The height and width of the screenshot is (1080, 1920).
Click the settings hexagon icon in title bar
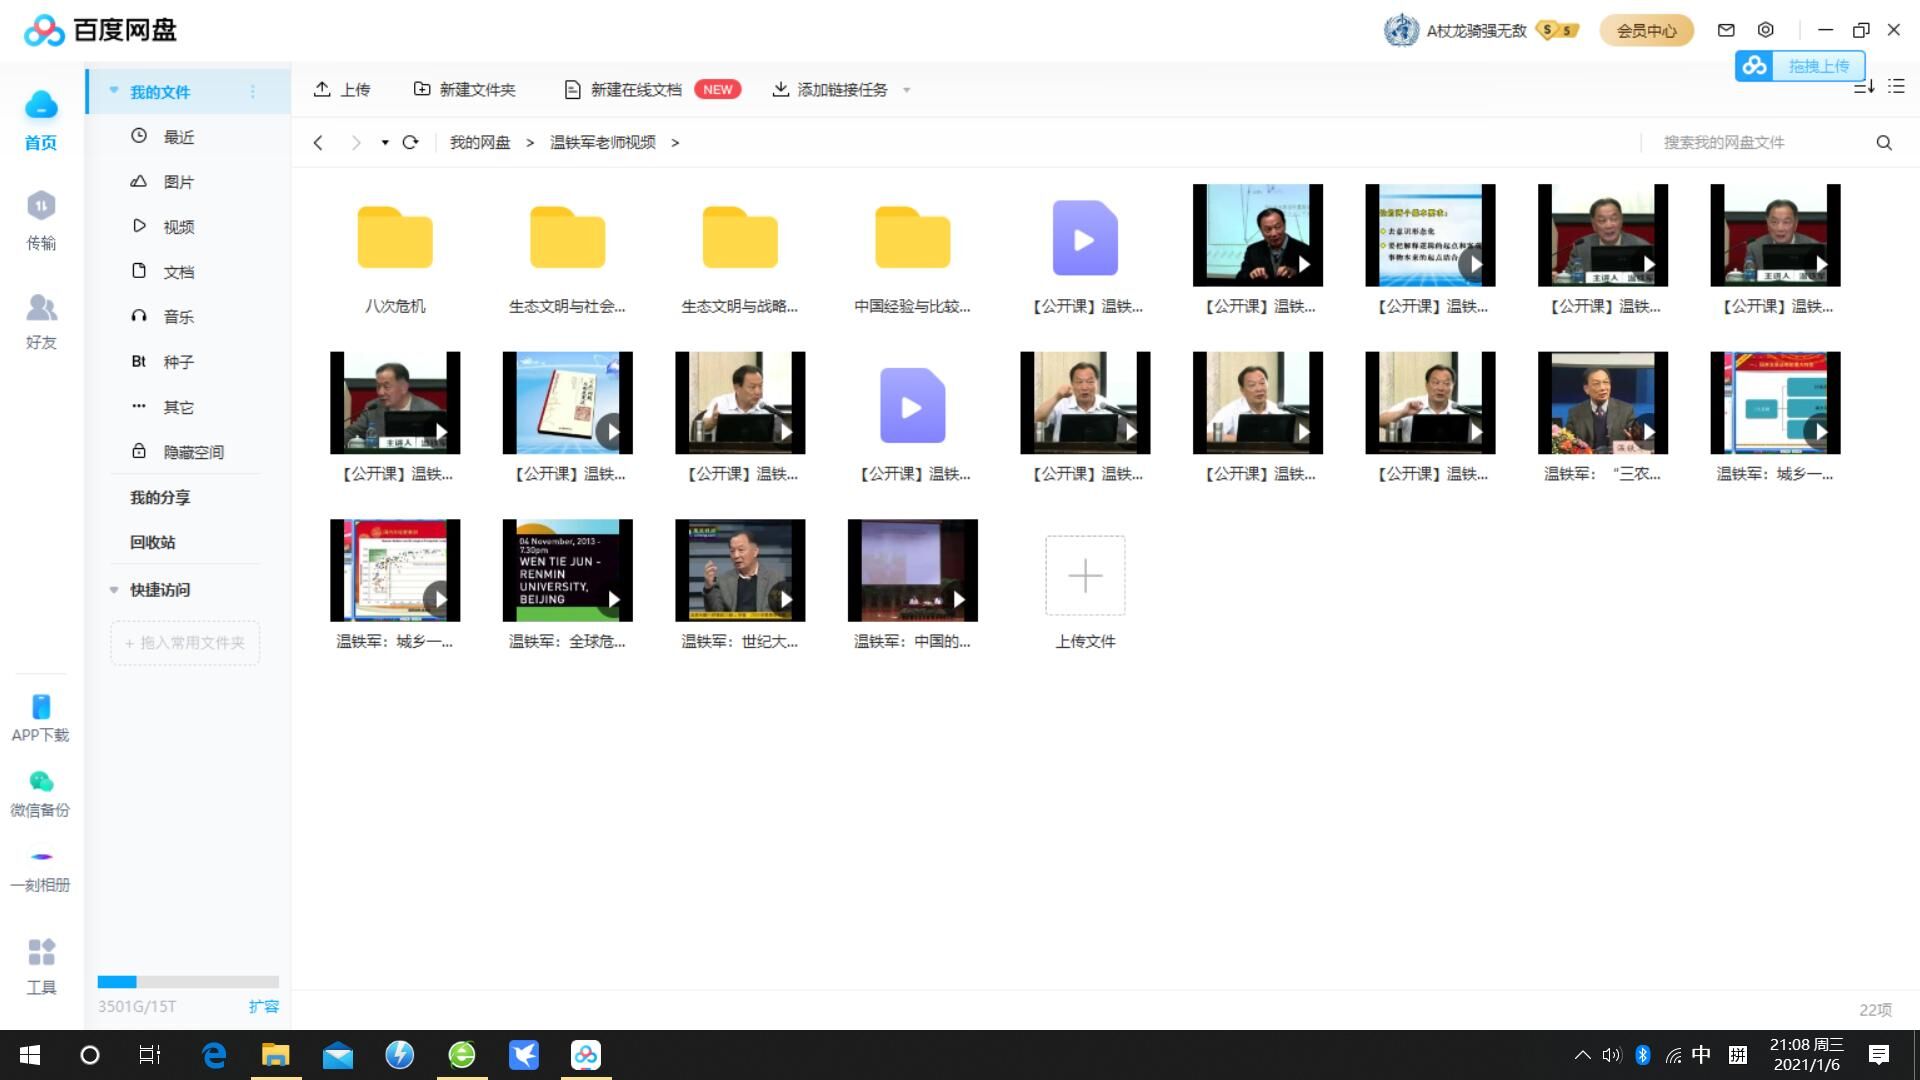(x=1766, y=30)
